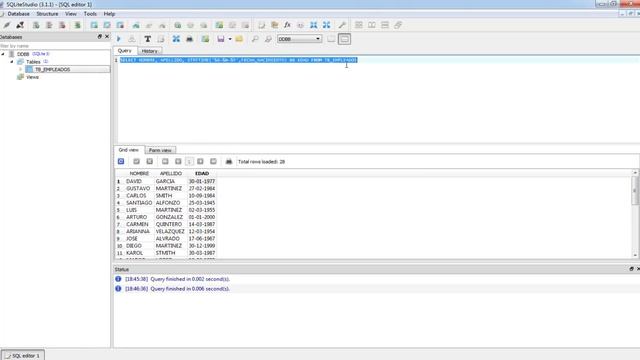Go to next results page
The height and width of the screenshot is (360, 640).
[x=200, y=162]
